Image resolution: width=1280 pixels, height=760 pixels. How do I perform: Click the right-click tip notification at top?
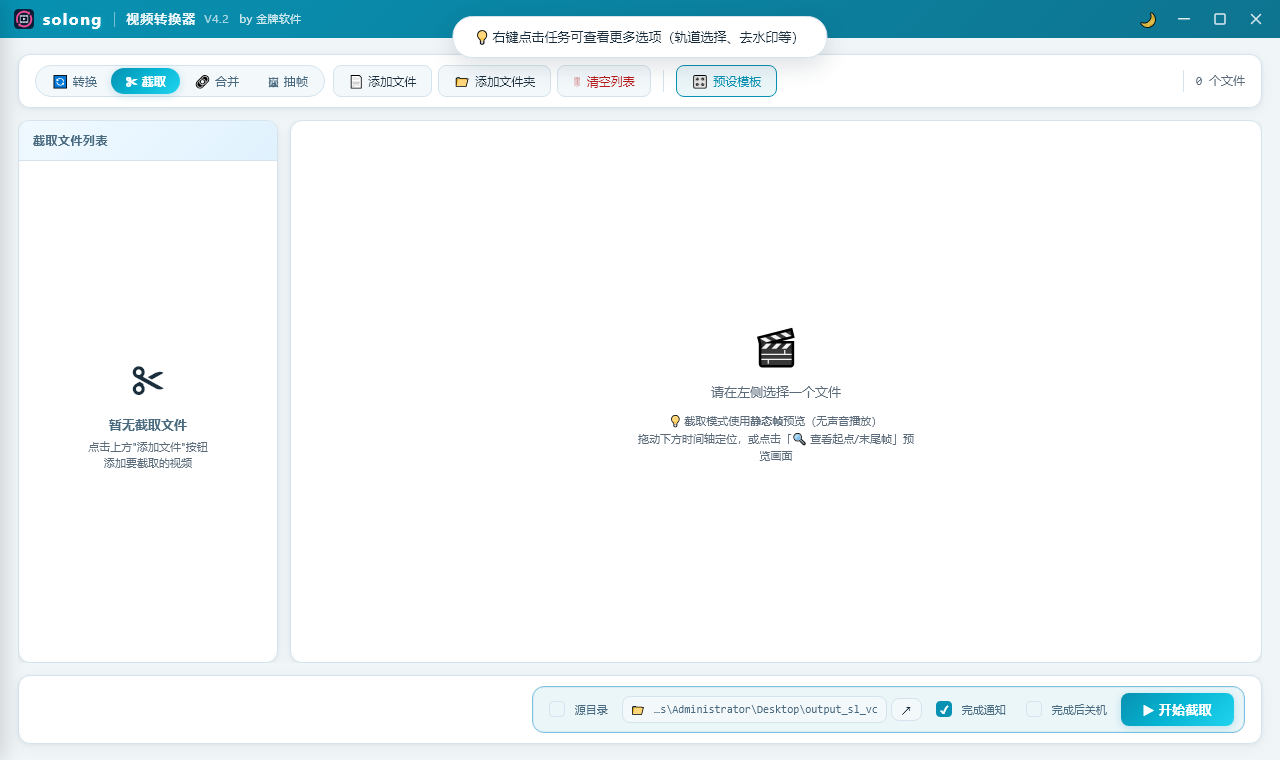(640, 37)
